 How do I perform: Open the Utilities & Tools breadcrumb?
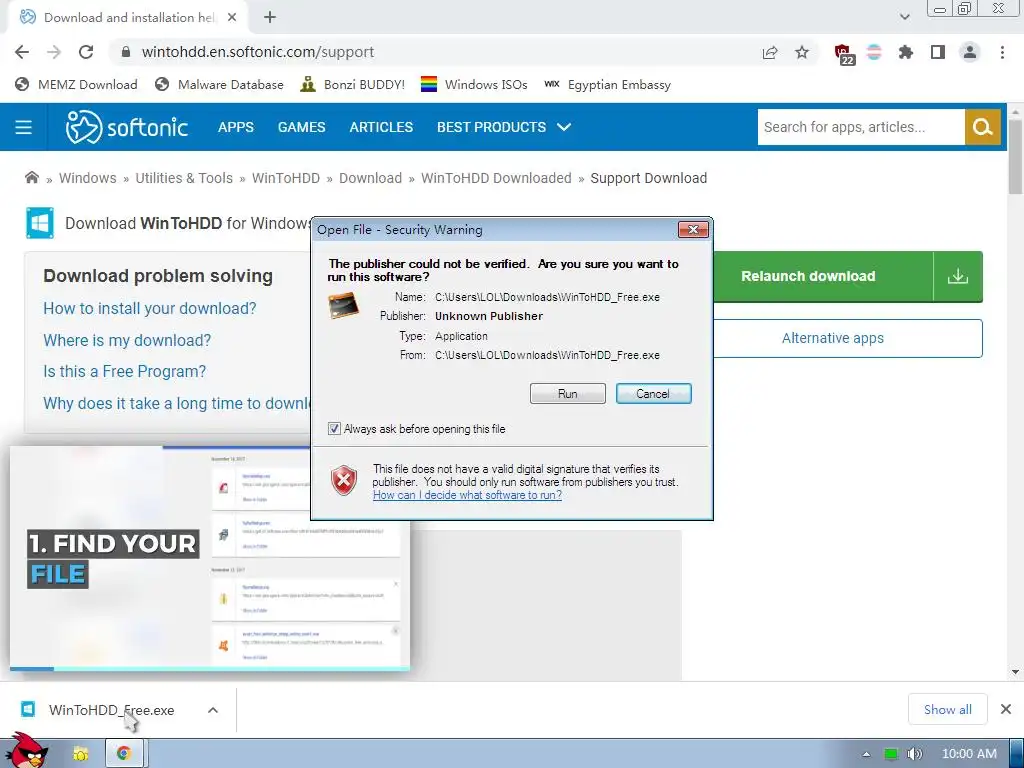[x=184, y=178]
